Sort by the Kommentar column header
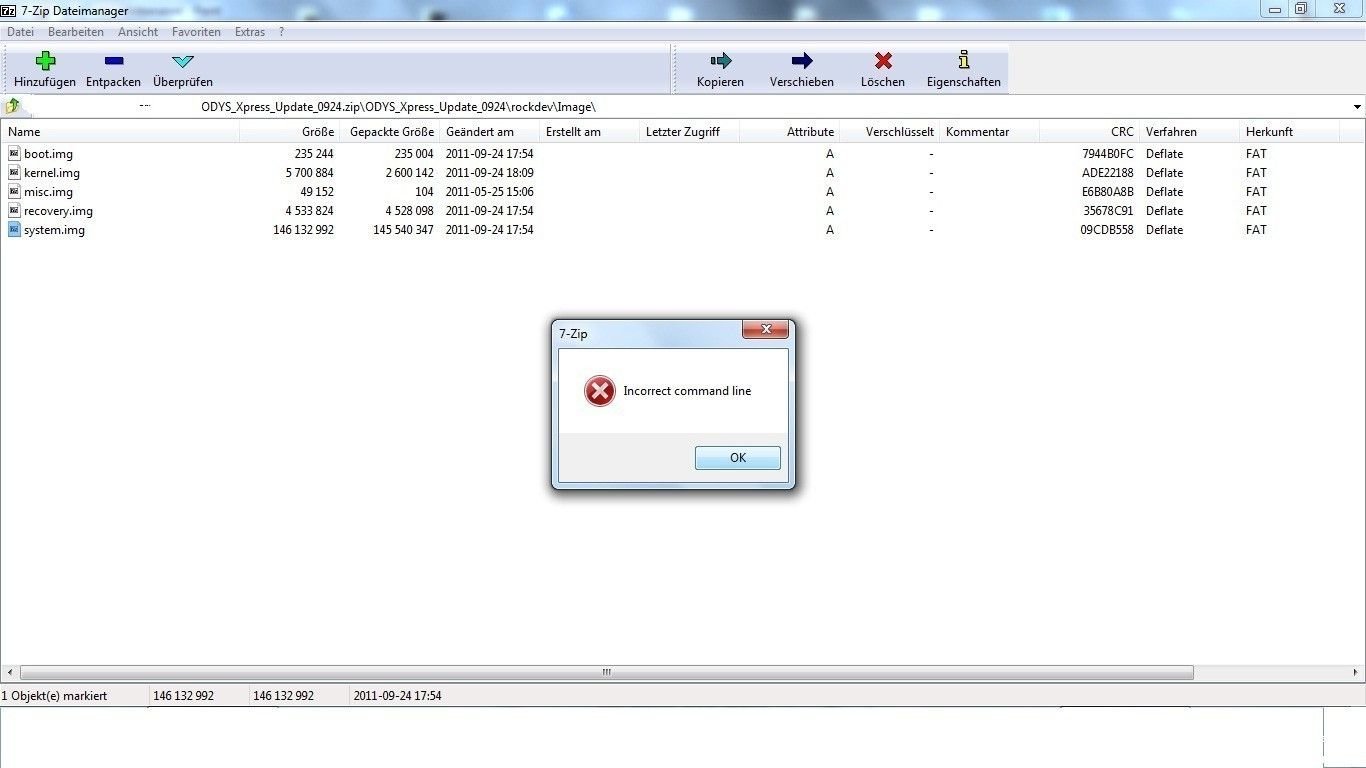This screenshot has width=1366, height=768. coord(990,132)
